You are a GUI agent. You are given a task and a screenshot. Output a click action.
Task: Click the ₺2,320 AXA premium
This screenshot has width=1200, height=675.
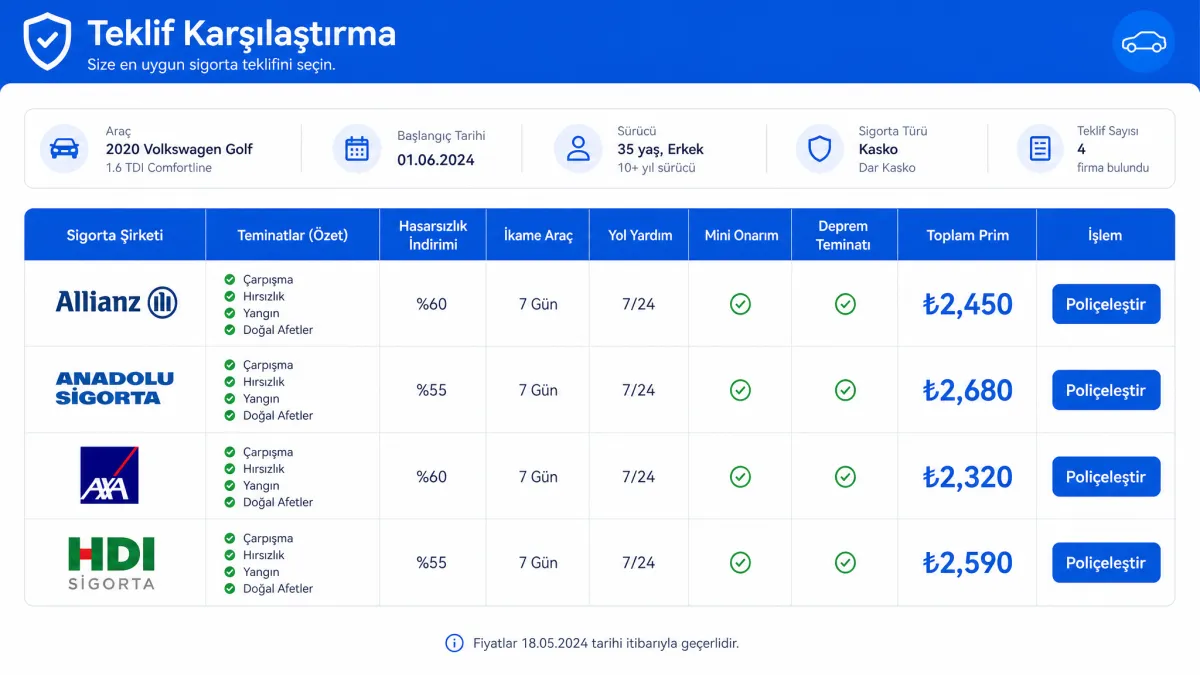click(968, 477)
